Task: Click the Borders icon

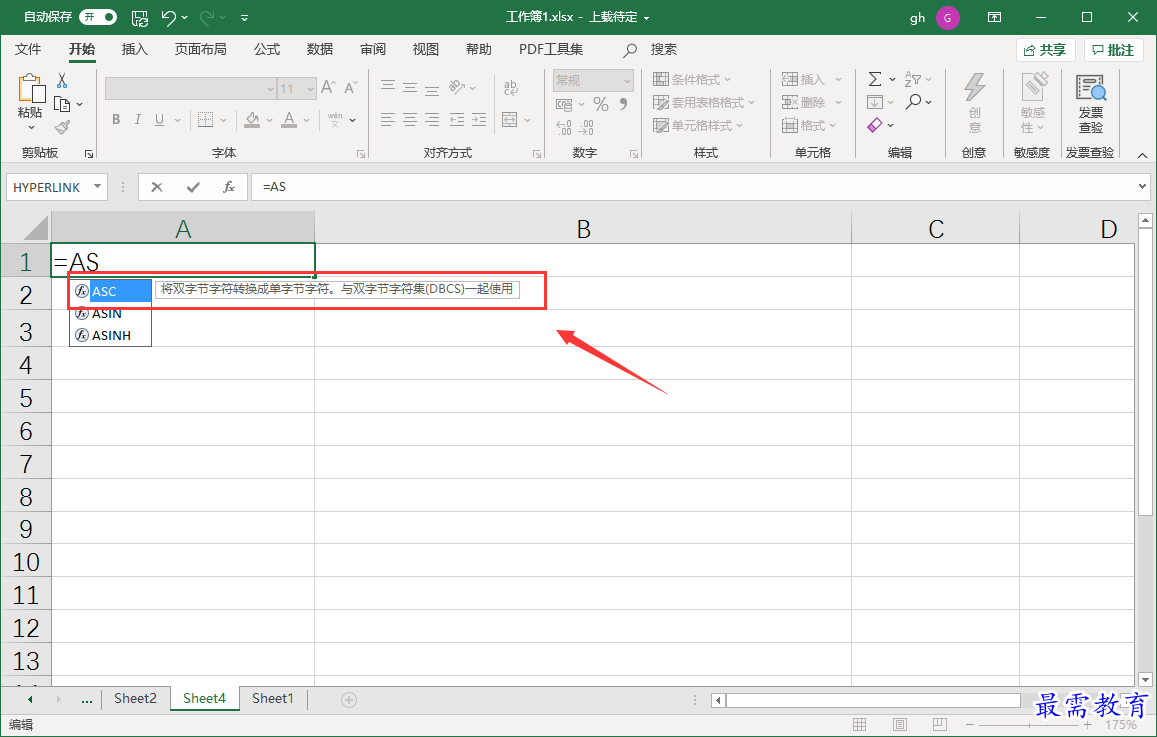Action: 206,120
